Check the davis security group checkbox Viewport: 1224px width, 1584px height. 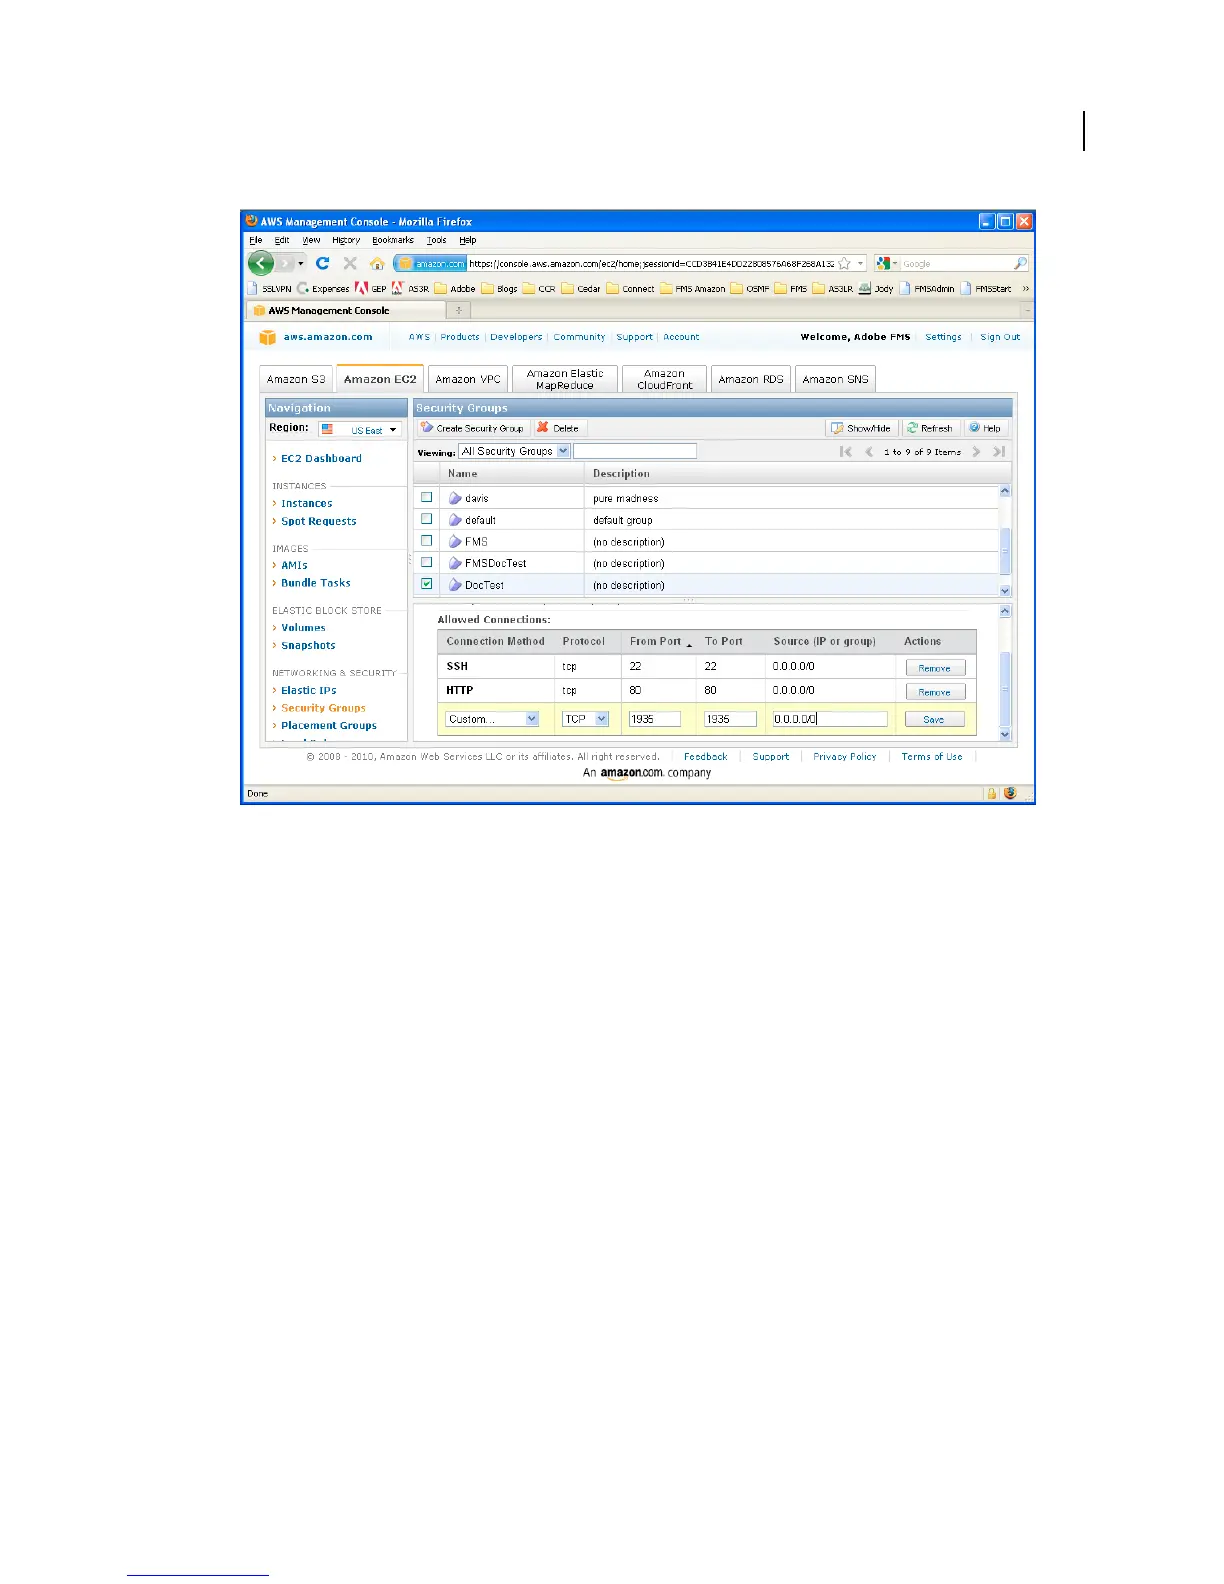click(427, 497)
